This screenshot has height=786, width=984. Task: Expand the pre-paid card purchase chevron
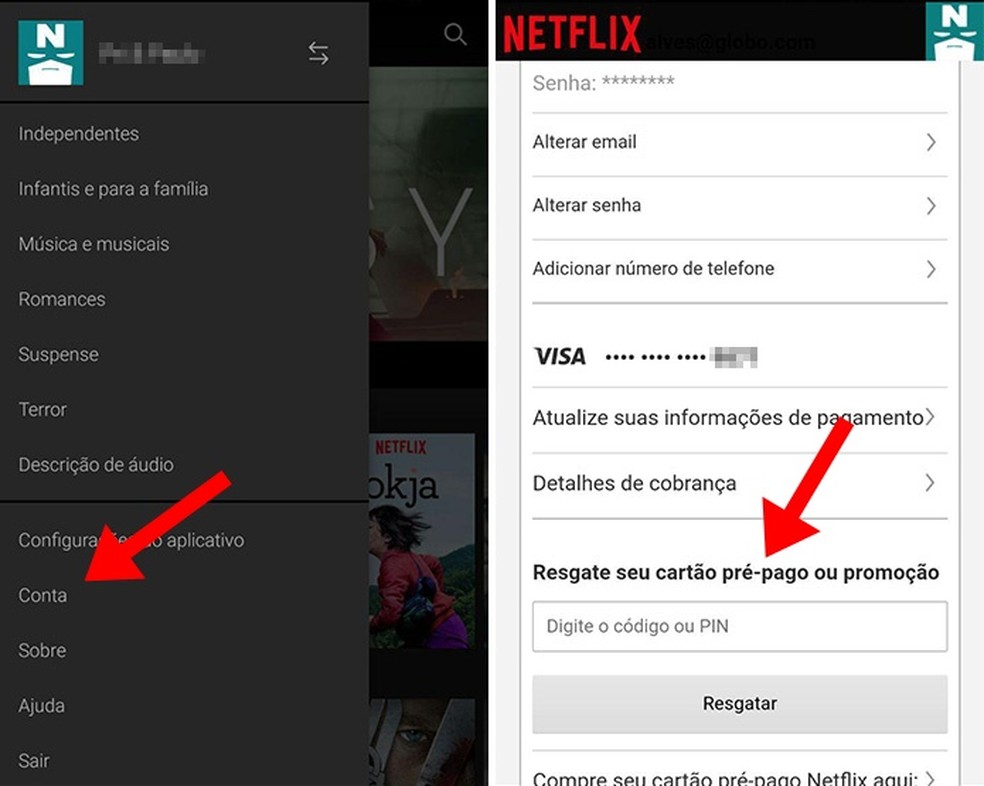coord(931,777)
